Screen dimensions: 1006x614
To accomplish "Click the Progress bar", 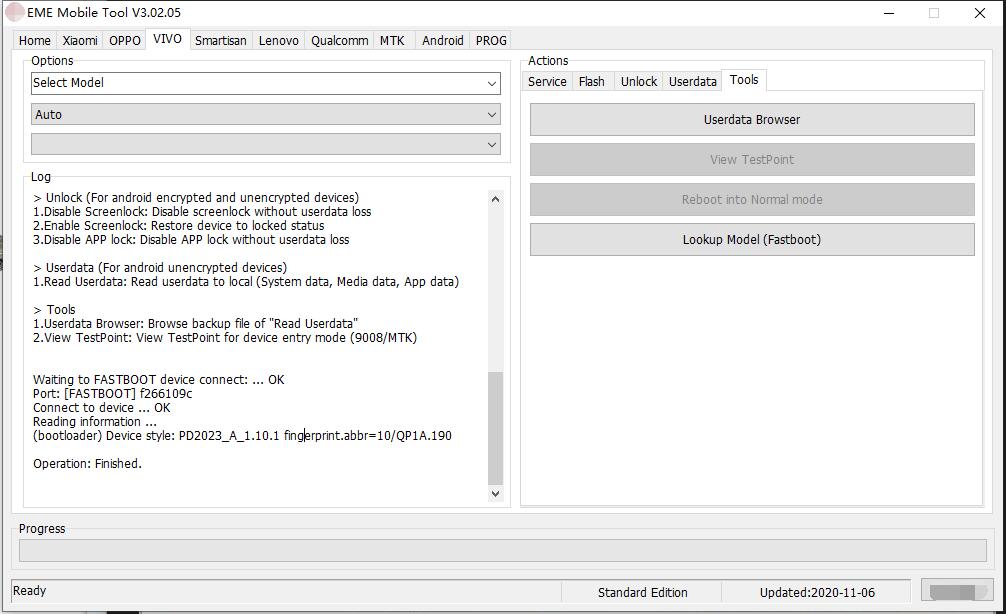I will click(502, 550).
